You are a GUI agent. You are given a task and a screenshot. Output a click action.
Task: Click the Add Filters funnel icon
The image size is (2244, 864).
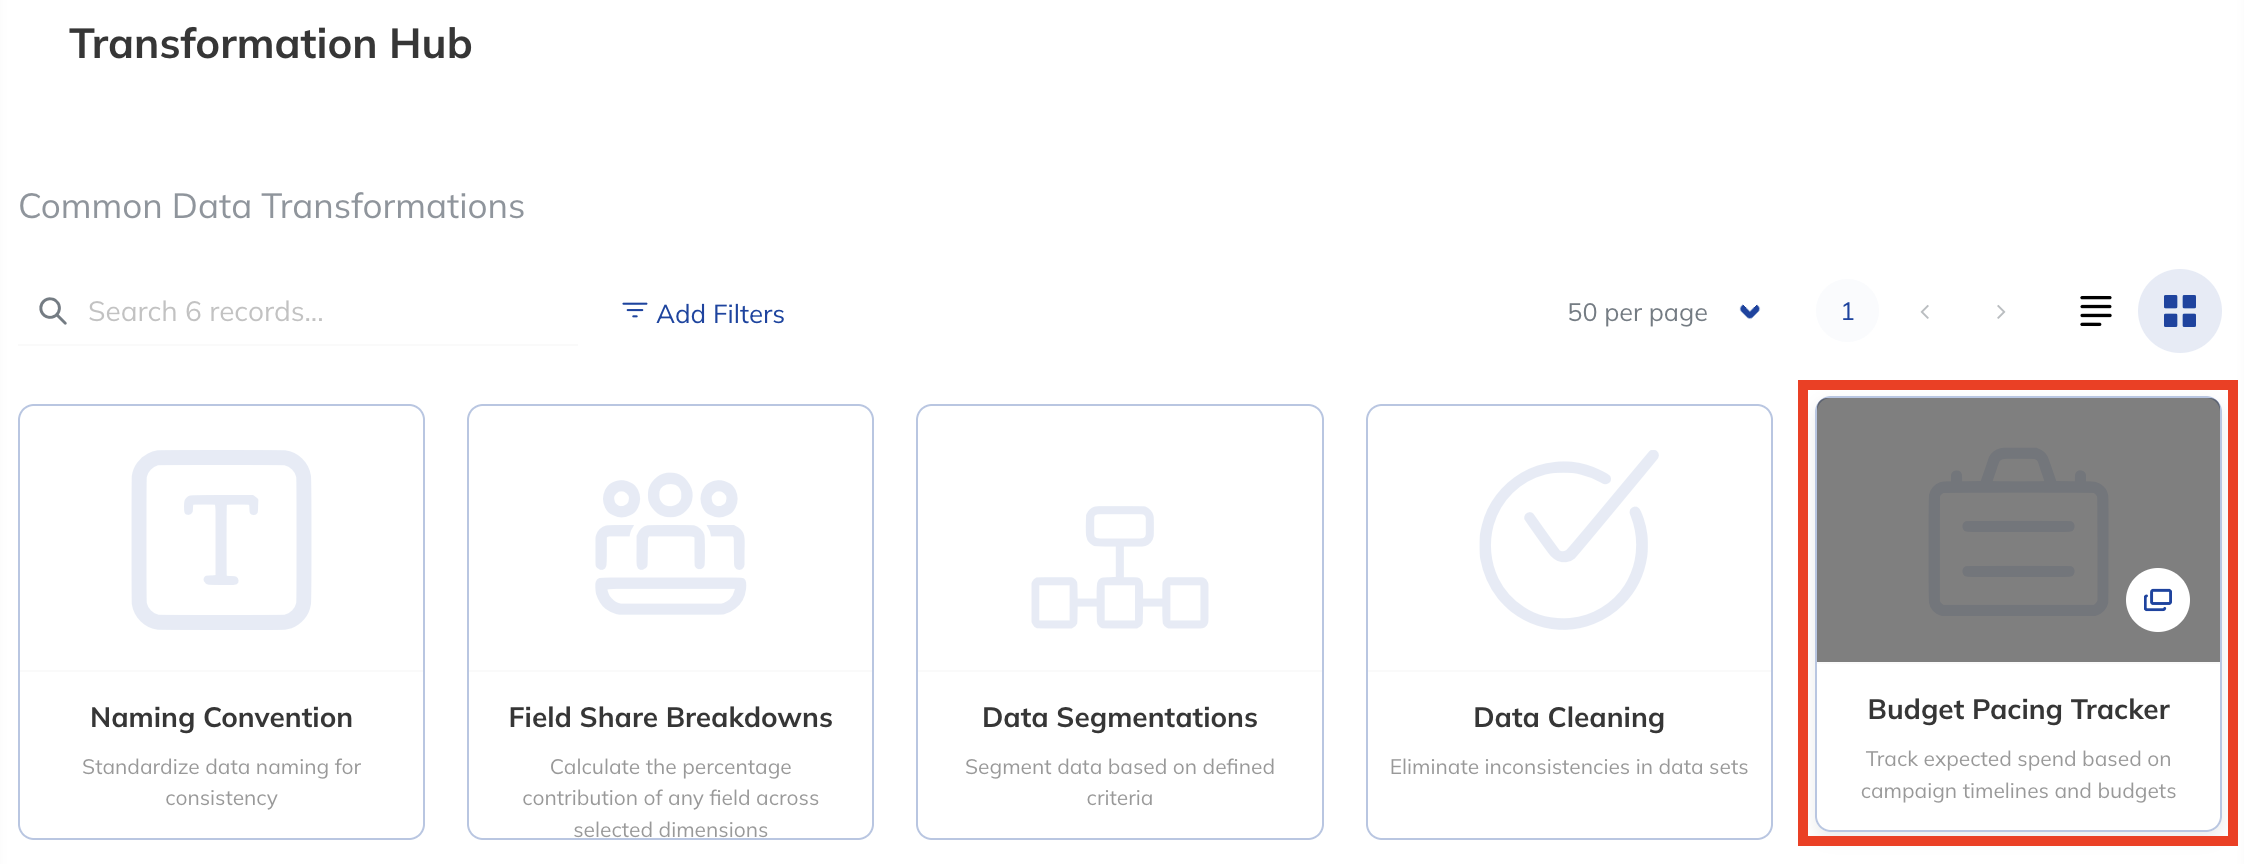(634, 311)
